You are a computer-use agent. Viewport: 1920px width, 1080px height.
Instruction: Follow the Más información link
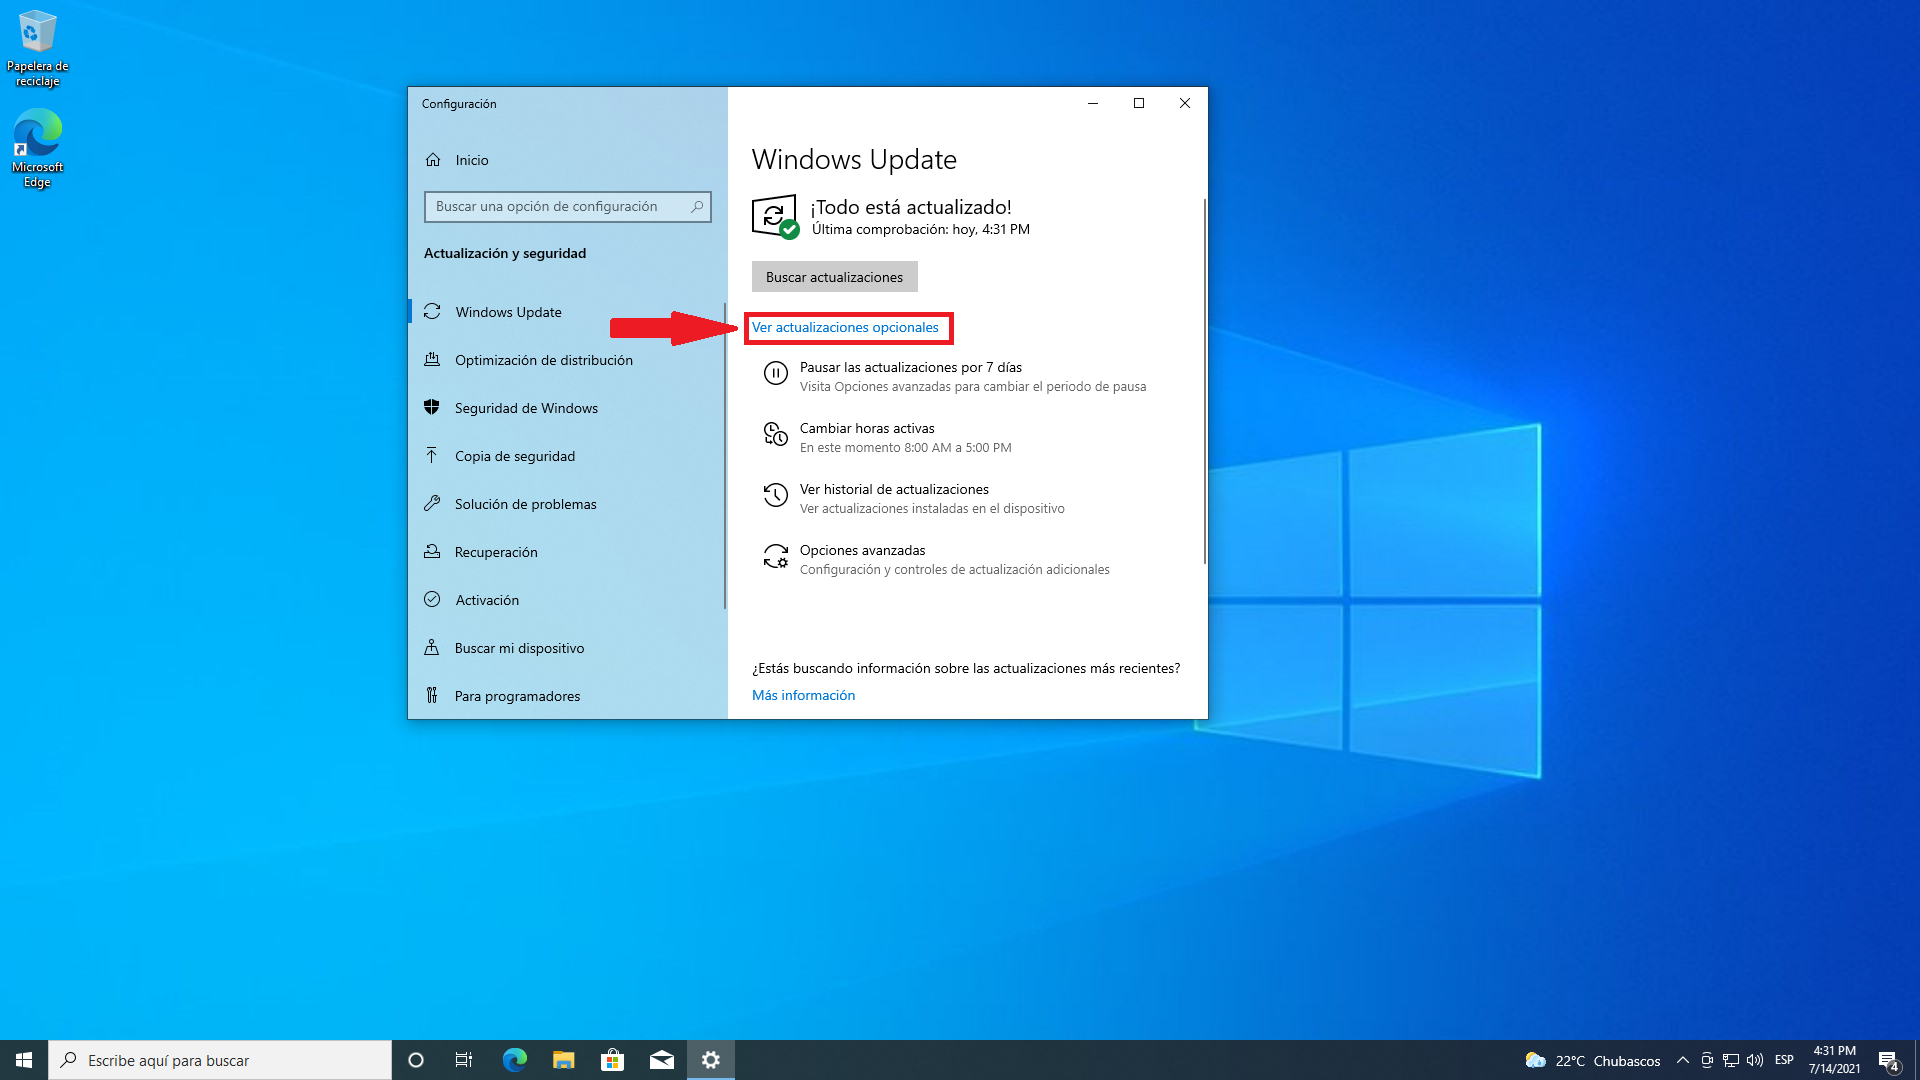803,695
